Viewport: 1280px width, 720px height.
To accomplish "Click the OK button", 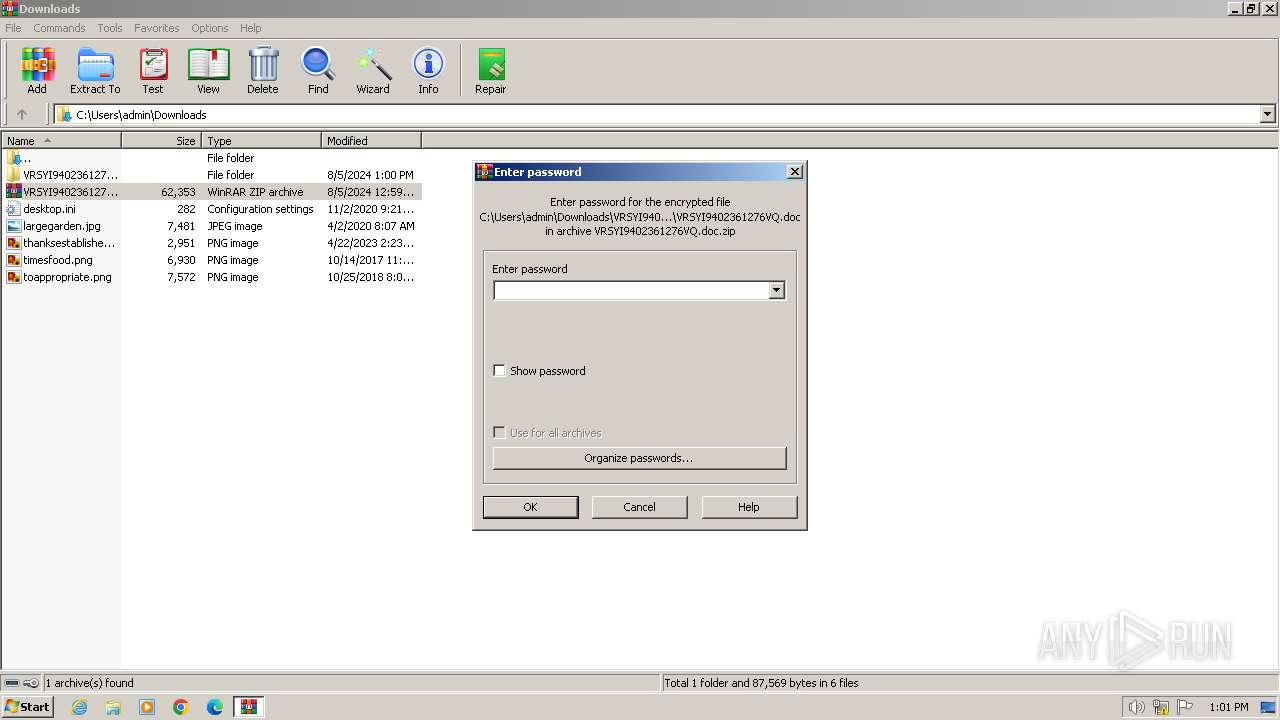I will coord(530,507).
